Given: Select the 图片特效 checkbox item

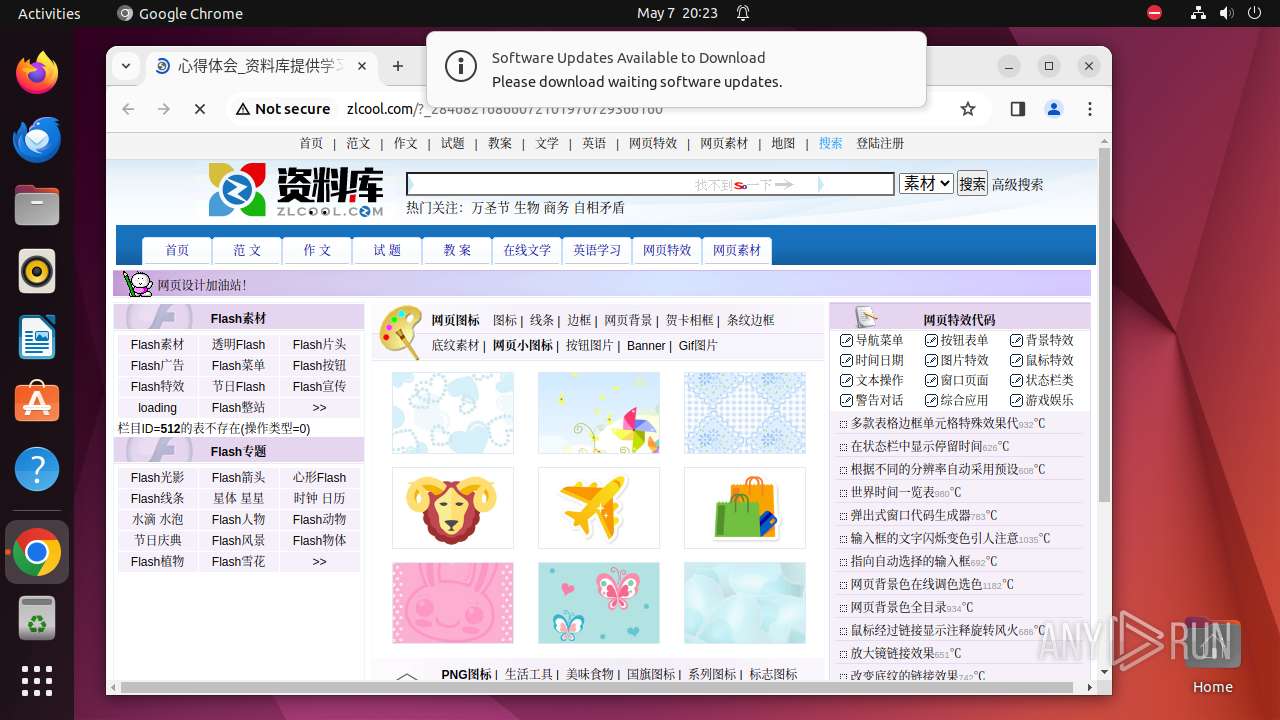Looking at the screenshot, I should click(957, 360).
